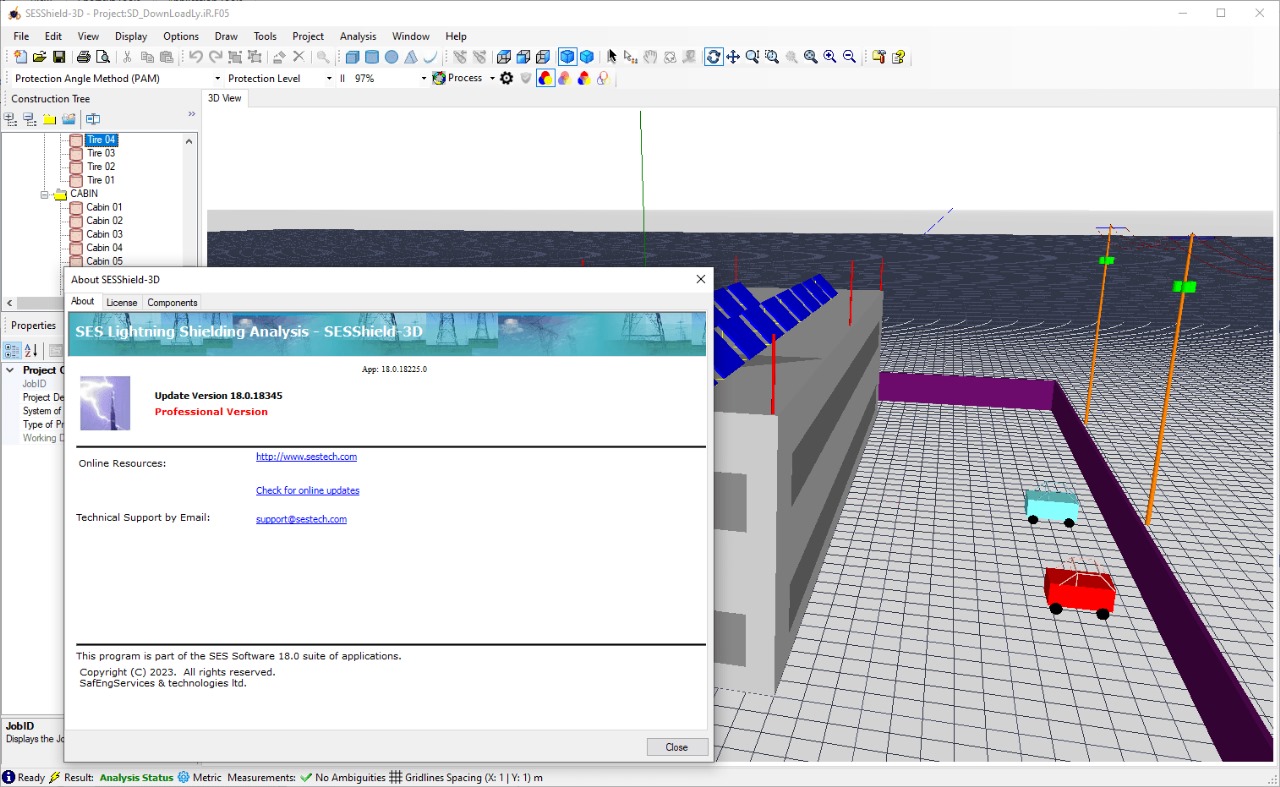Screen dimensions: 1280x787
Task: Open the Analysis menu
Action: [x=358, y=36]
